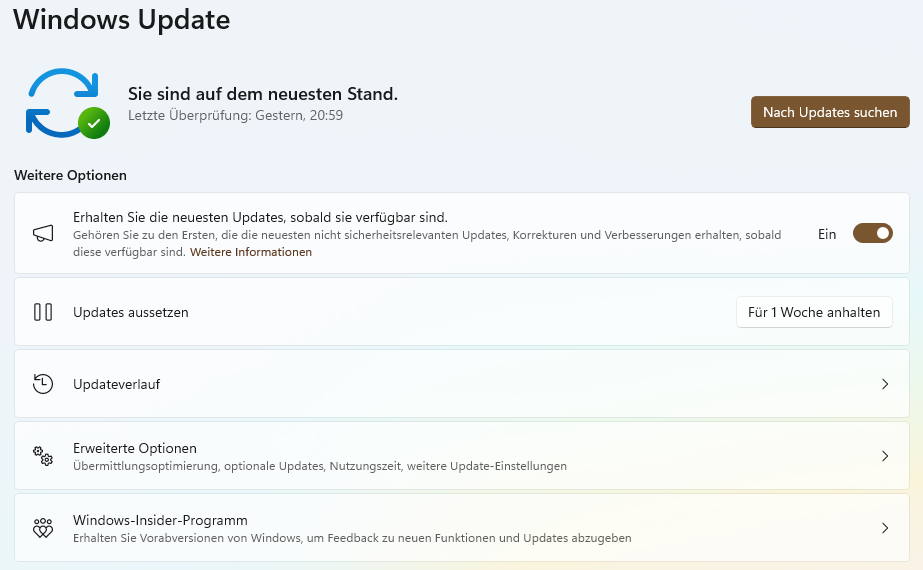Click the Windows Update page title
The width and height of the screenshot is (923, 570).
tap(122, 20)
